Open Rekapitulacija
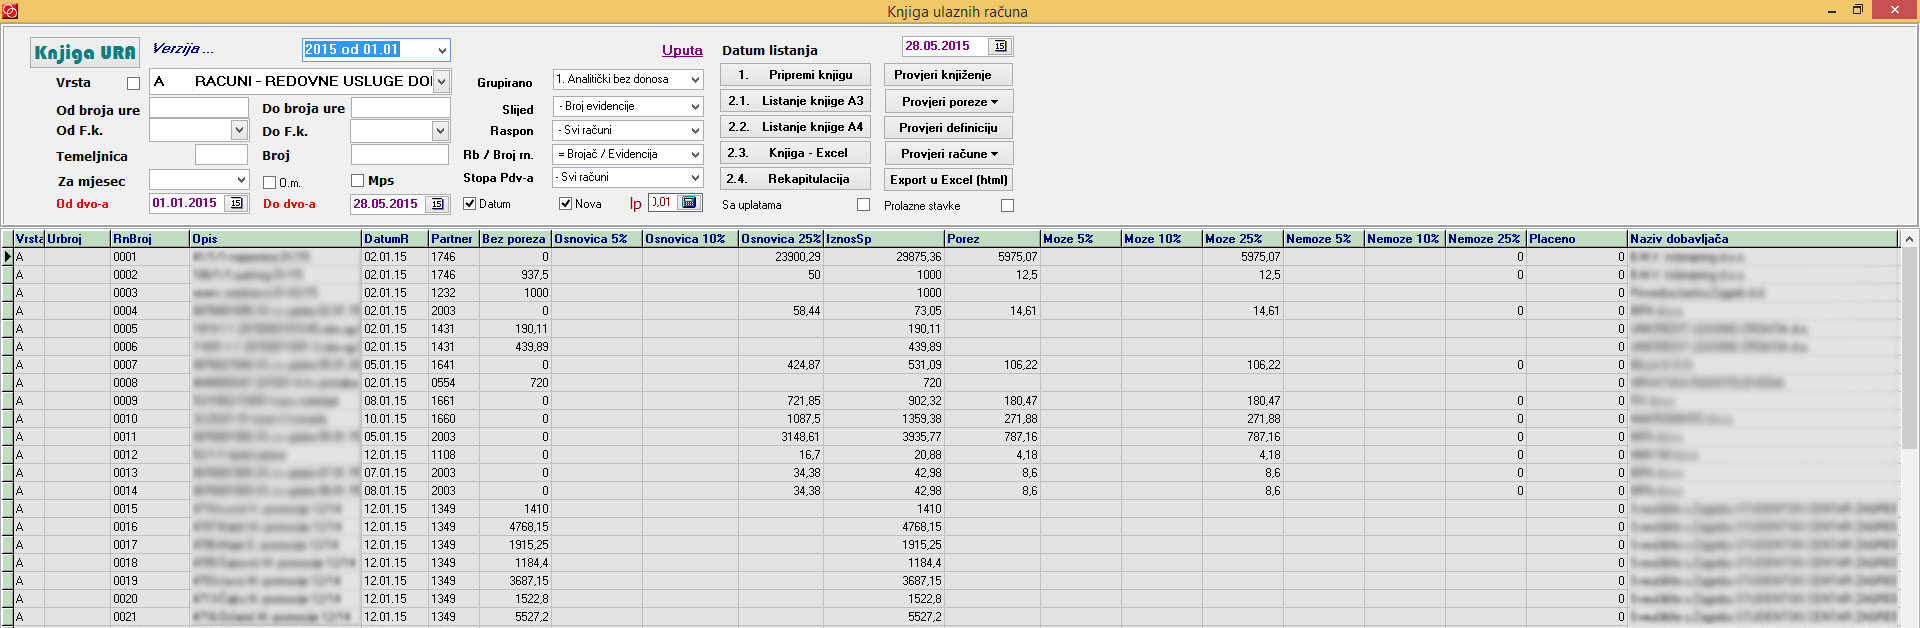 pos(795,179)
